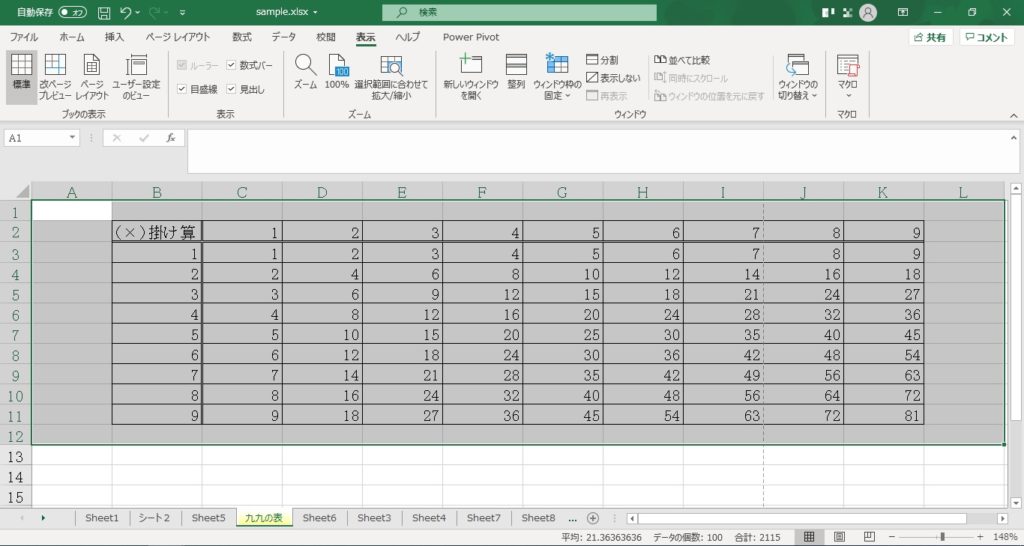Set zoom to 100% in ribbon
Image resolution: width=1024 pixels, height=546 pixels.
(x=337, y=73)
